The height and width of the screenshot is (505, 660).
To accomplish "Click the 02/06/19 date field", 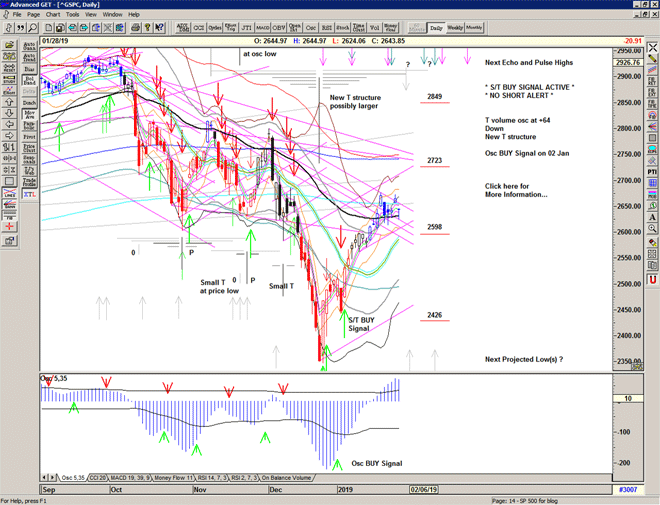I will click(x=422, y=489).
